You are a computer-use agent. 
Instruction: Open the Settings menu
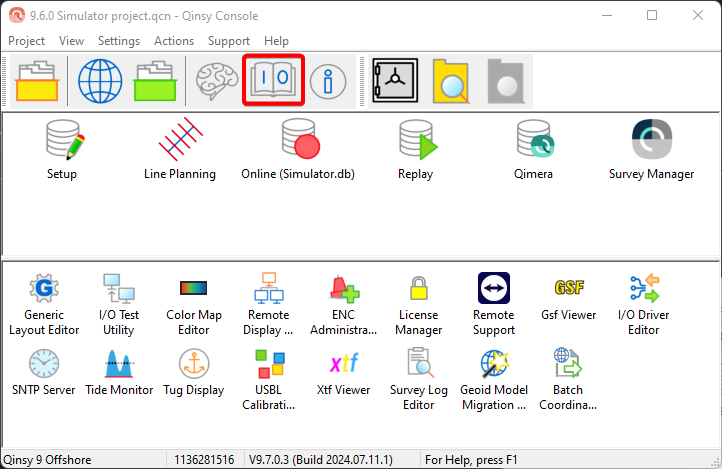(x=119, y=41)
